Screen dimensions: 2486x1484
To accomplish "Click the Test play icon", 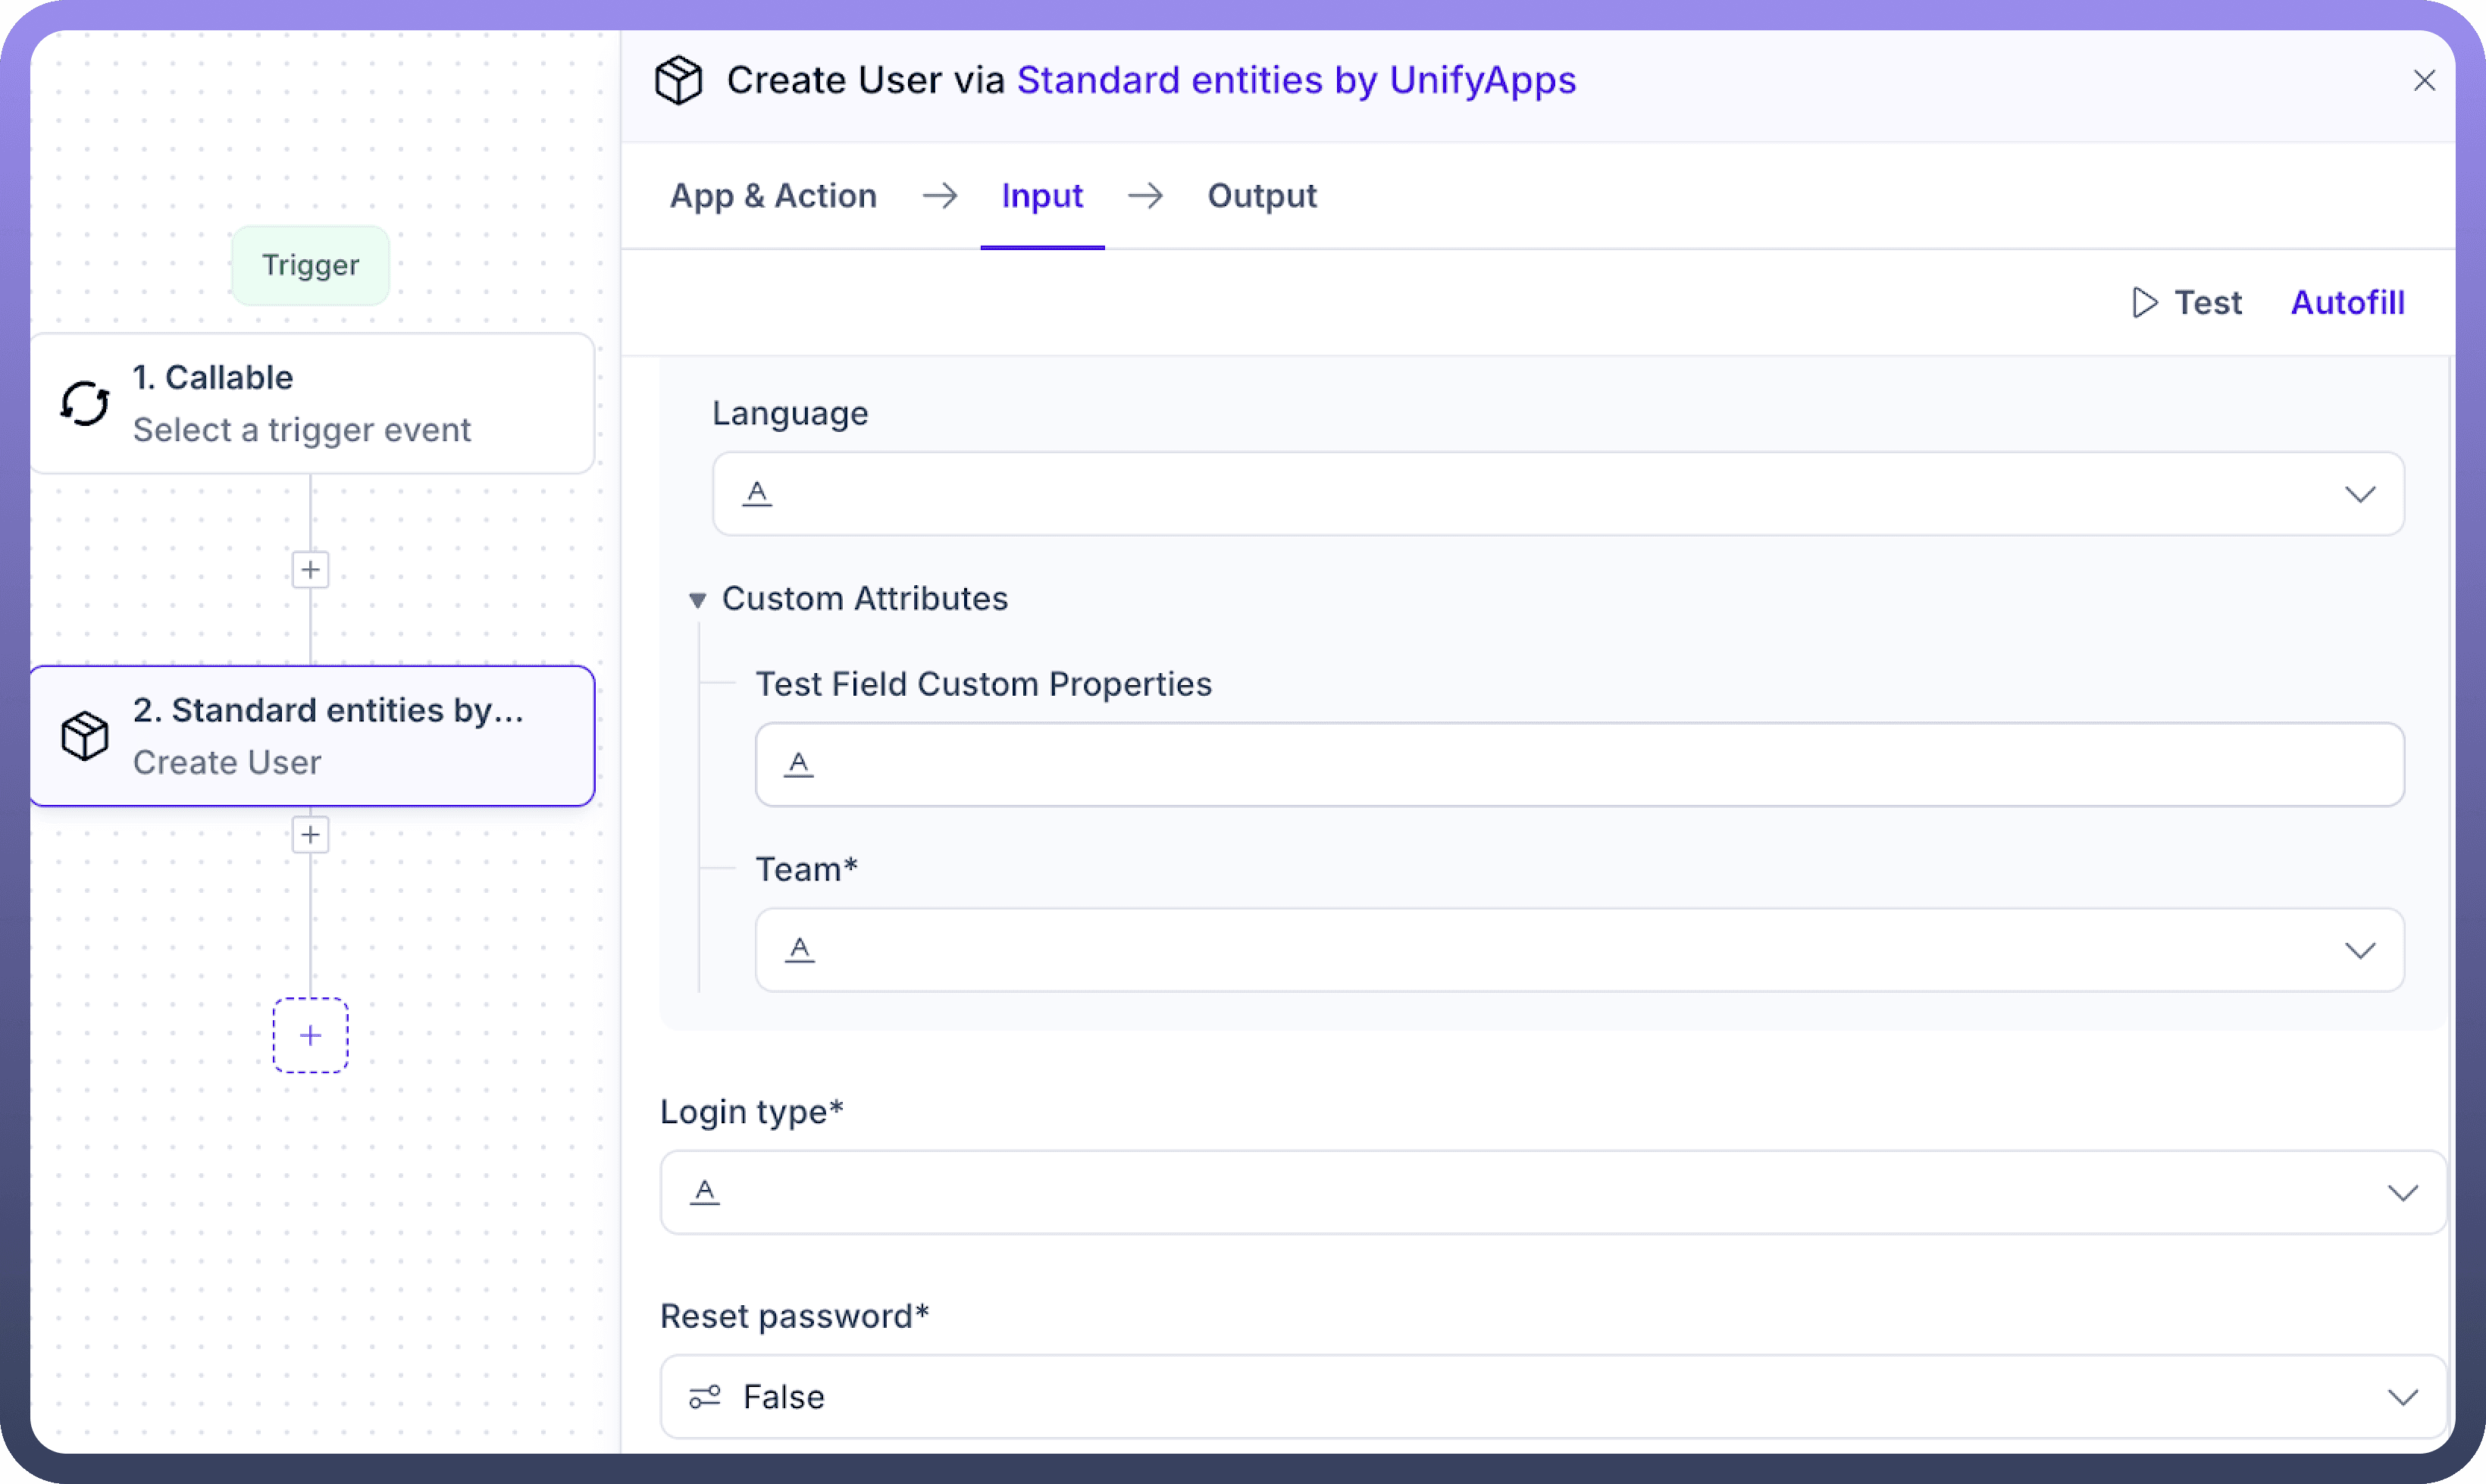I will [2144, 302].
